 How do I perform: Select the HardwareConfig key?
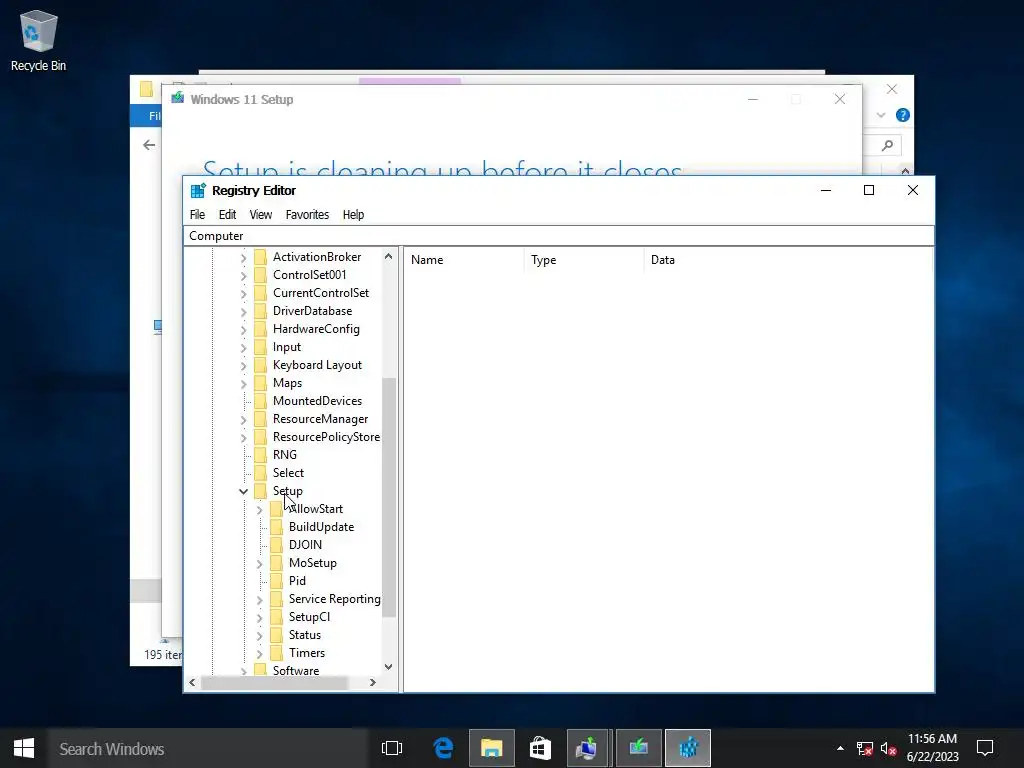pyautogui.click(x=316, y=329)
